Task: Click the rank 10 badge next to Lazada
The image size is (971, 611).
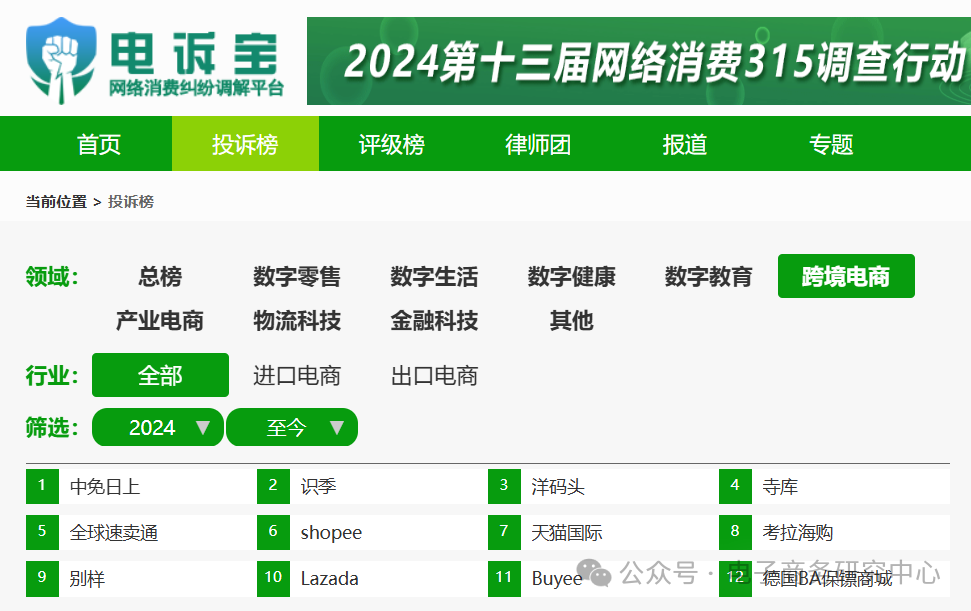Action: point(273,578)
